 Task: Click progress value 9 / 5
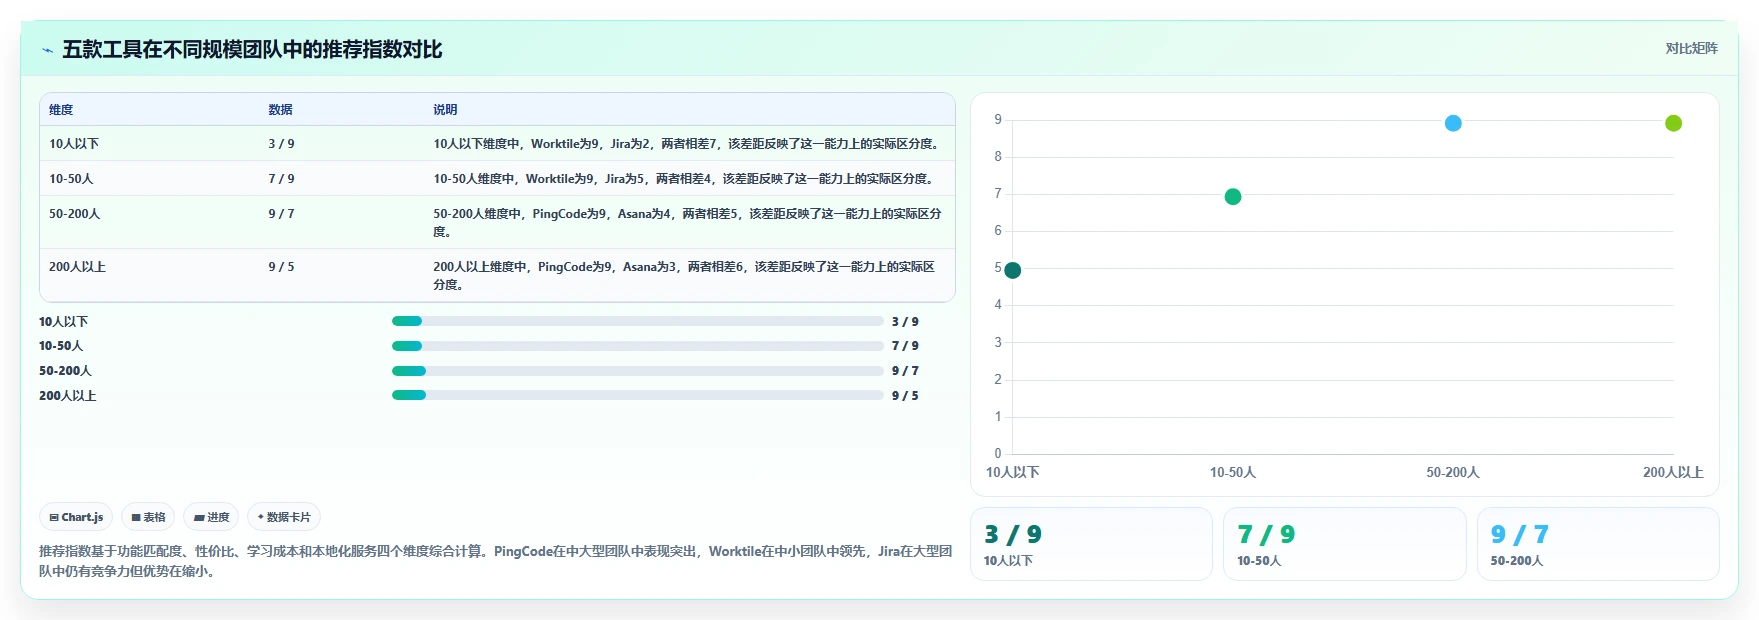(905, 396)
